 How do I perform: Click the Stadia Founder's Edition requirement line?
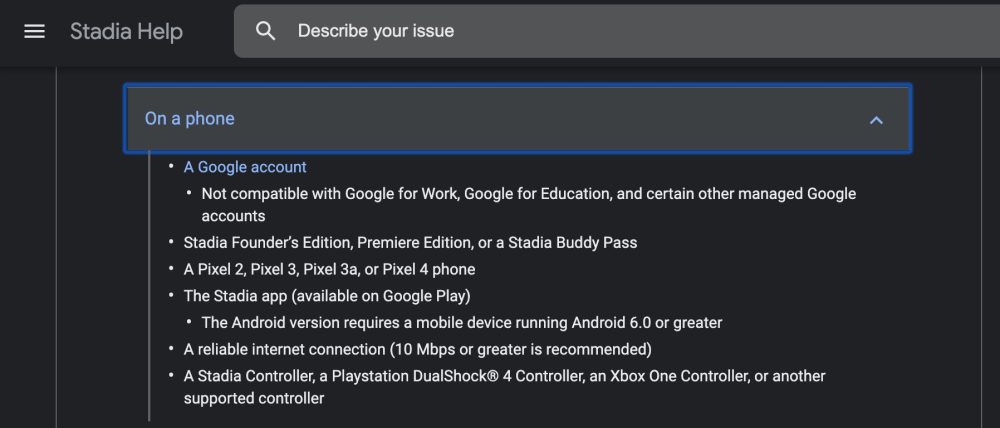(410, 243)
